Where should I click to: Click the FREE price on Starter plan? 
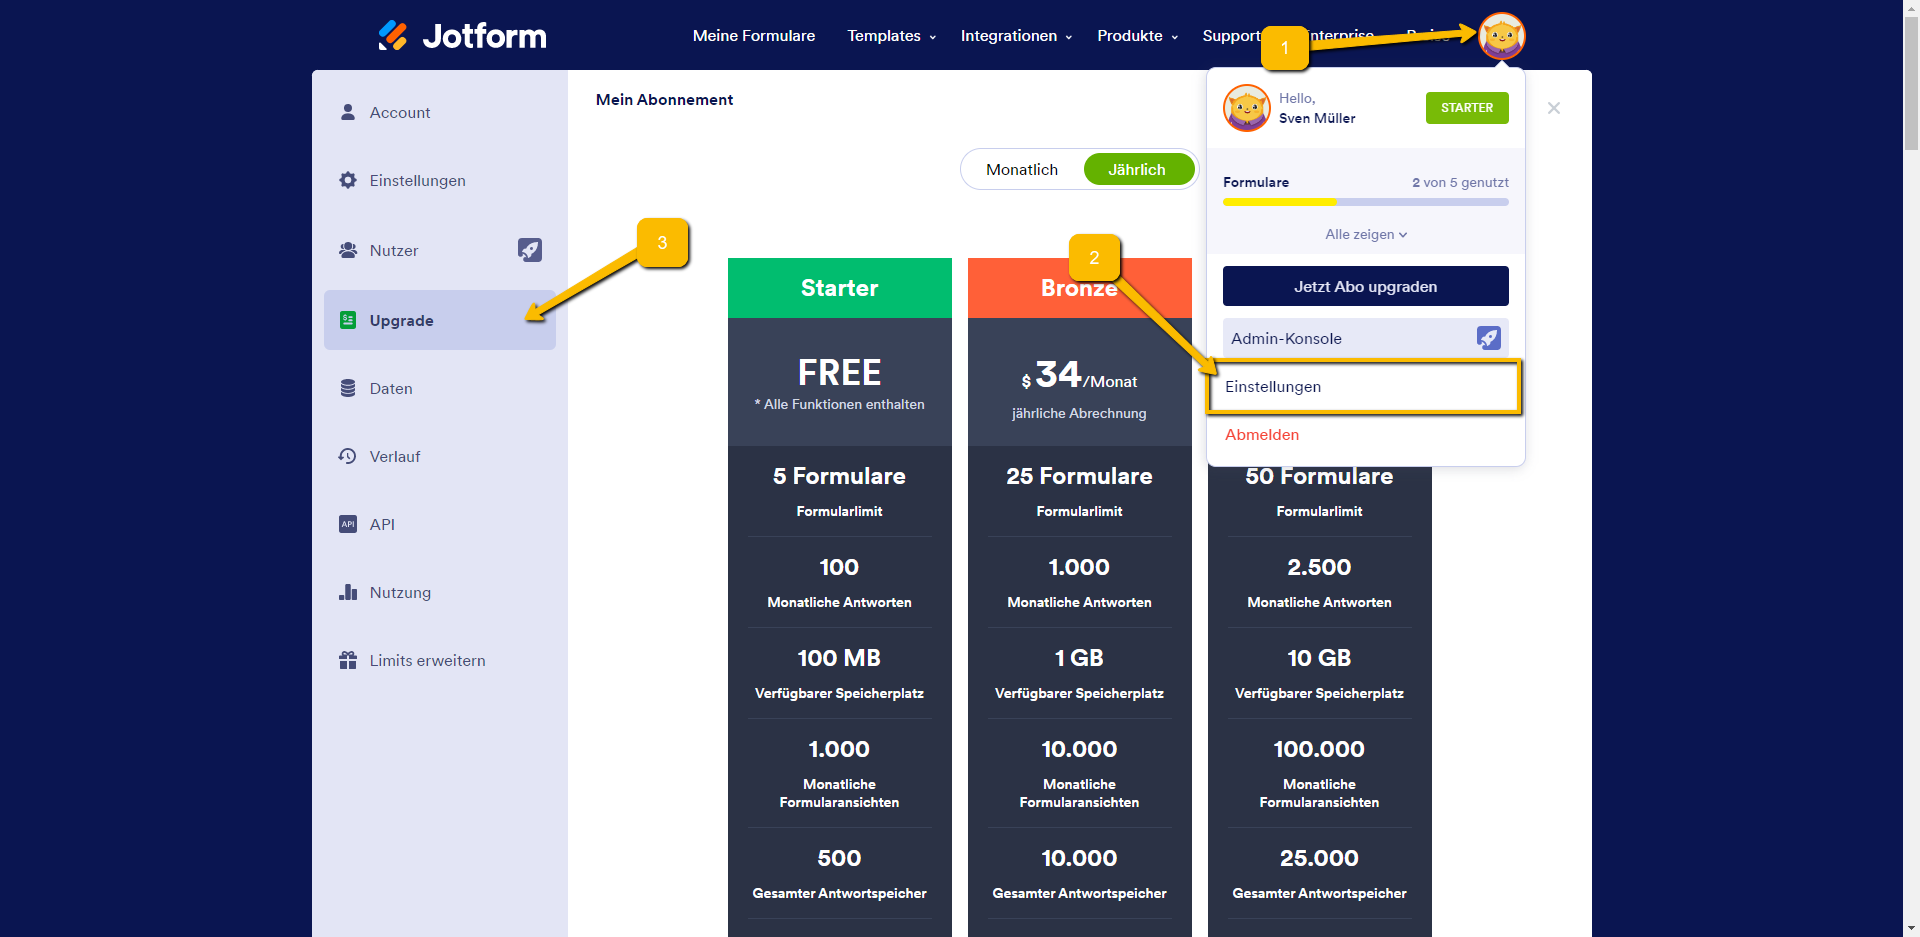point(840,373)
